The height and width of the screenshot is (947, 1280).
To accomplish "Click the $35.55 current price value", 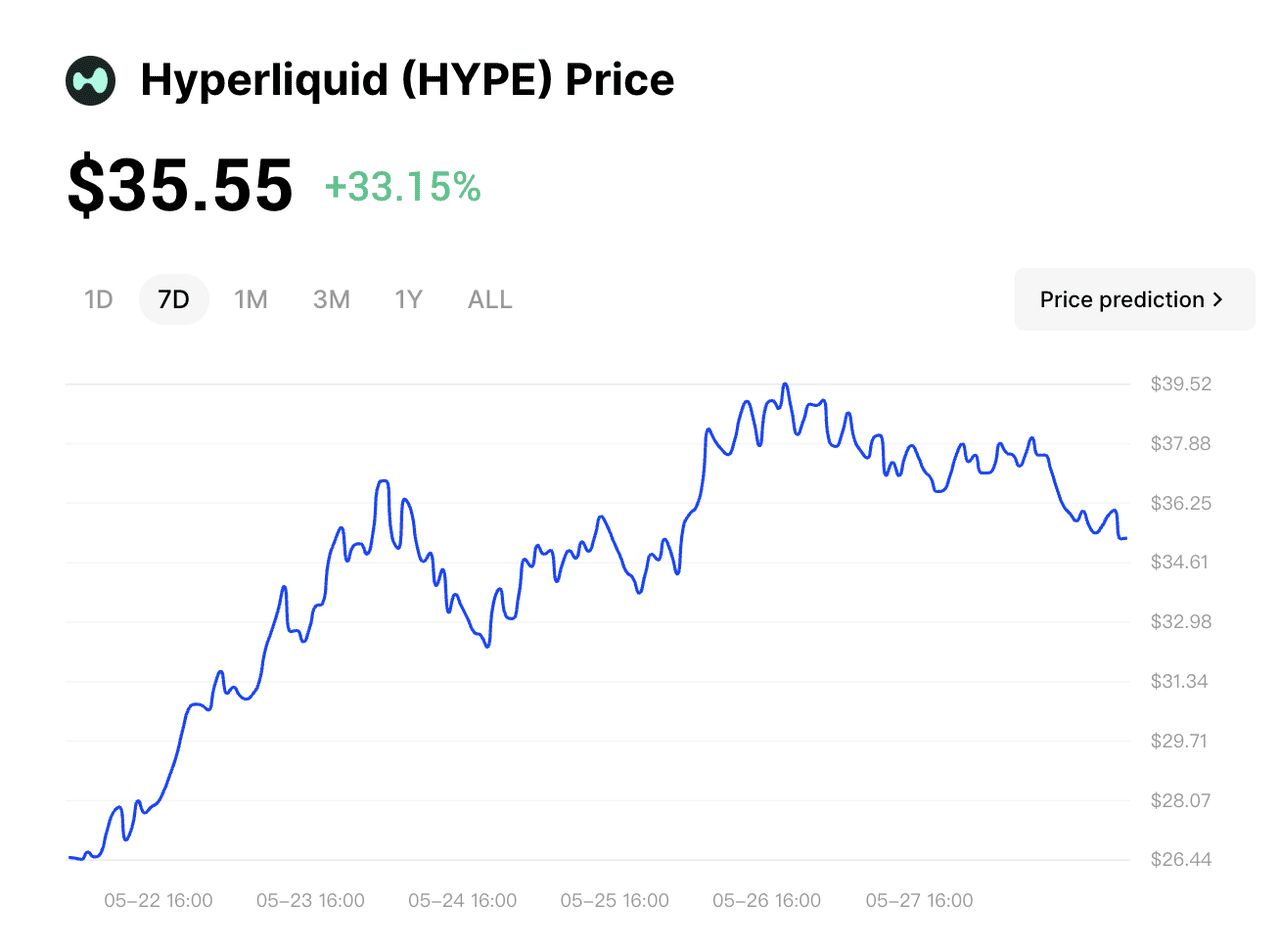I will [x=180, y=186].
